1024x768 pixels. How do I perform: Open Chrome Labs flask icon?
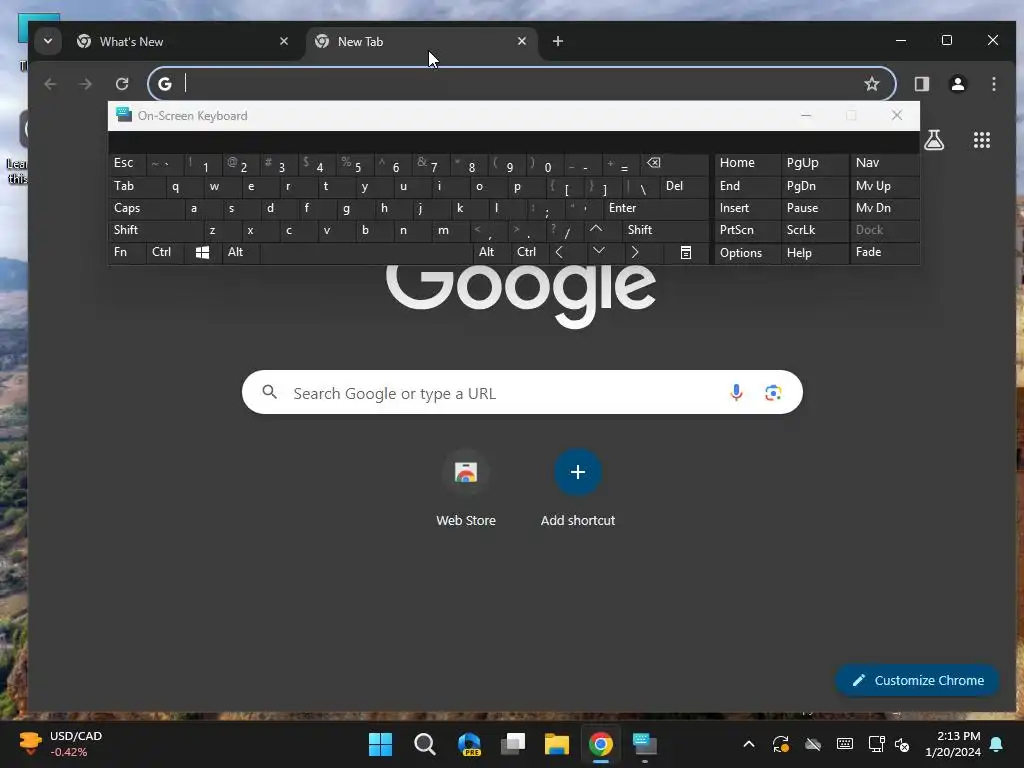pyautogui.click(x=933, y=140)
